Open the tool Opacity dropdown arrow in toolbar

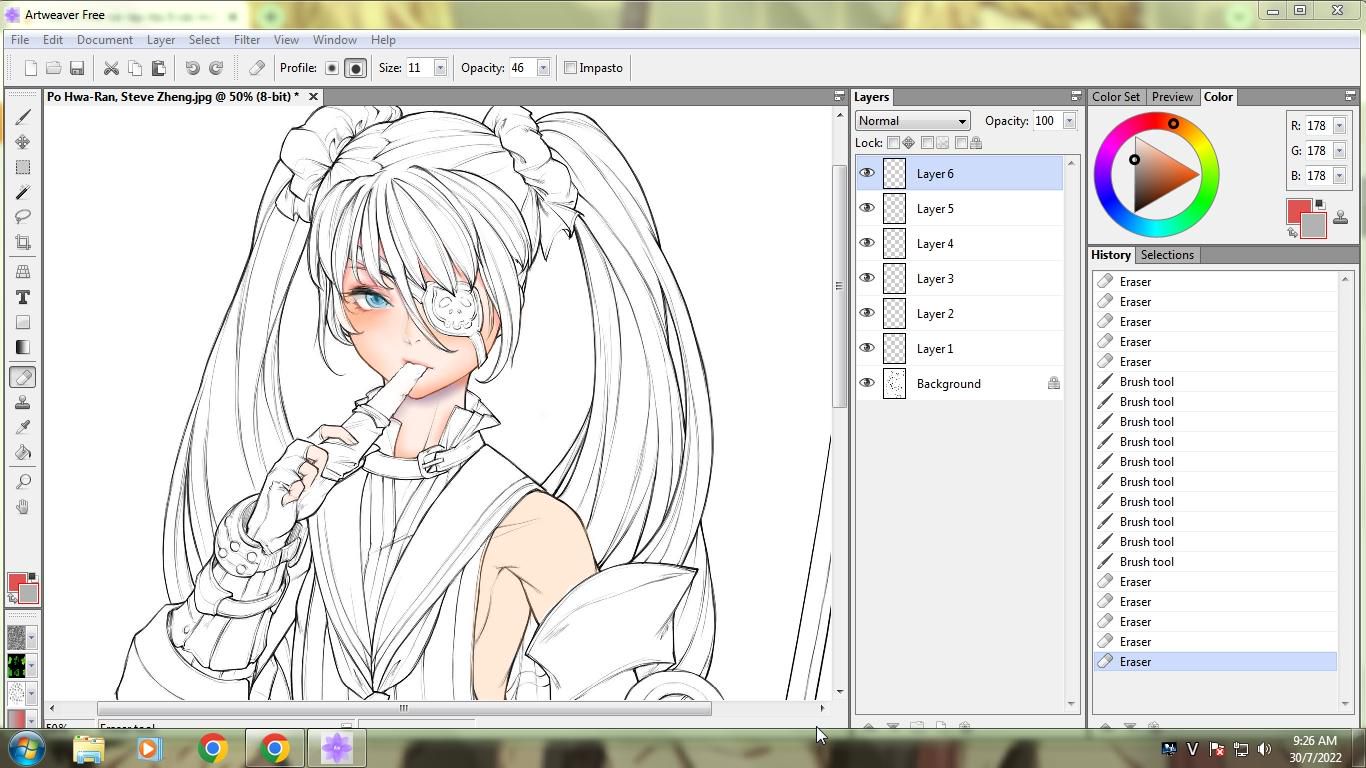(543, 68)
